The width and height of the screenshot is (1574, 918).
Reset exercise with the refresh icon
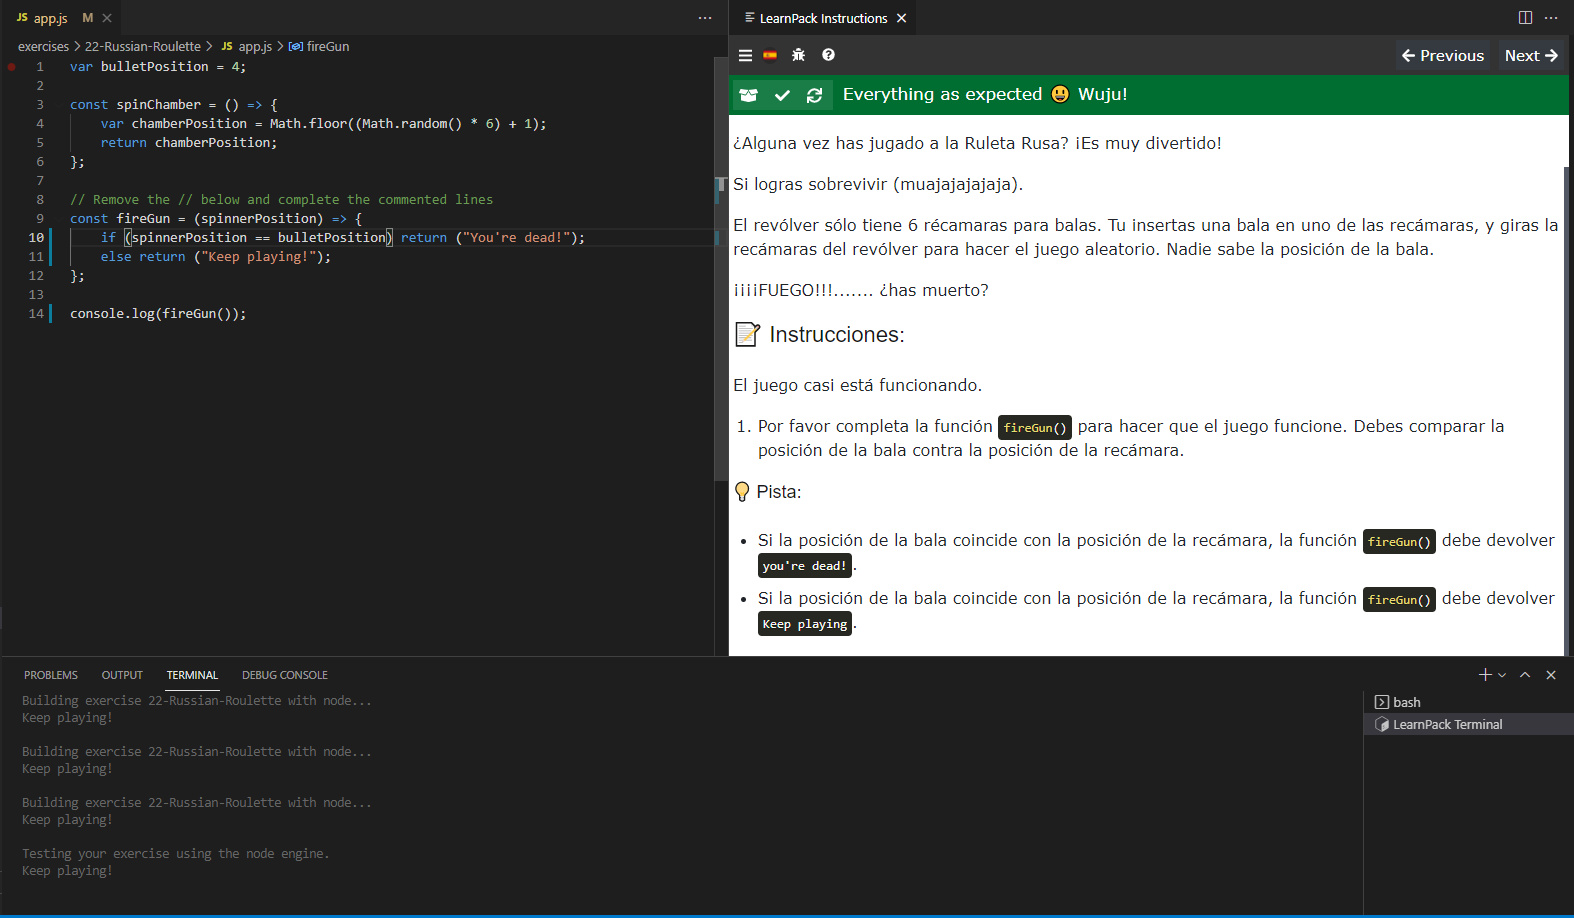tap(814, 95)
